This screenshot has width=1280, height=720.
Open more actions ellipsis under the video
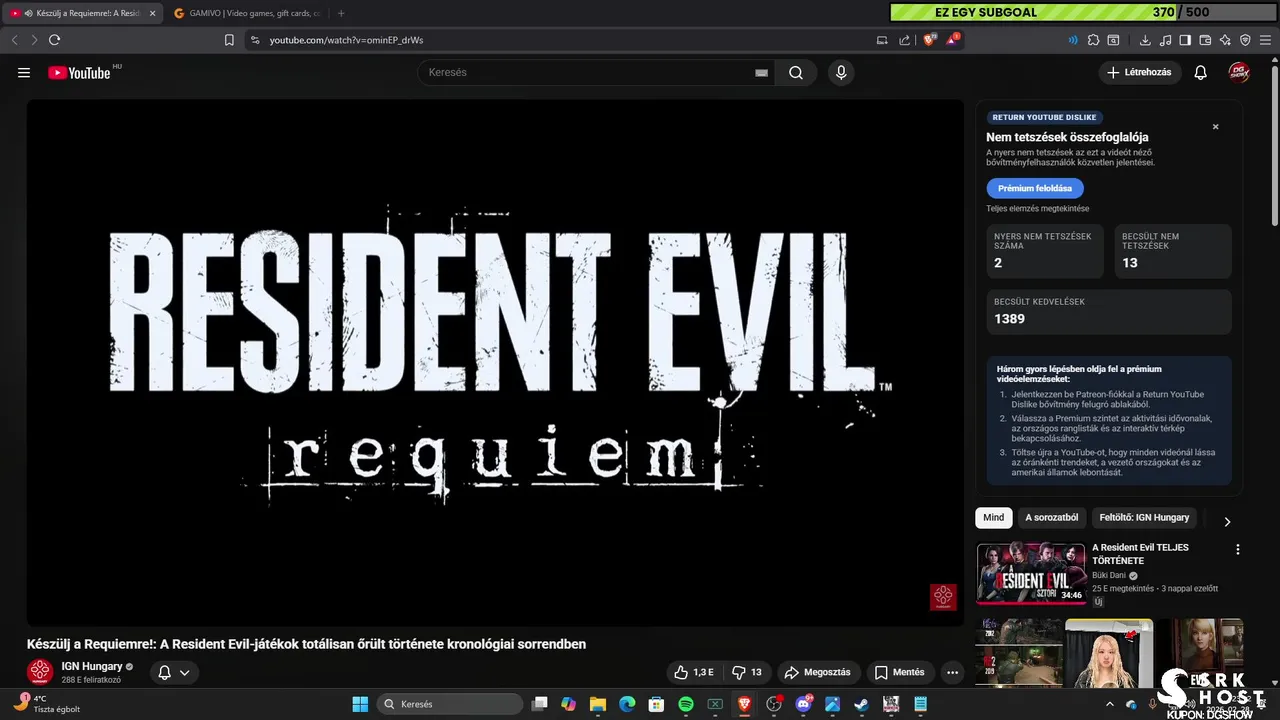pos(953,673)
